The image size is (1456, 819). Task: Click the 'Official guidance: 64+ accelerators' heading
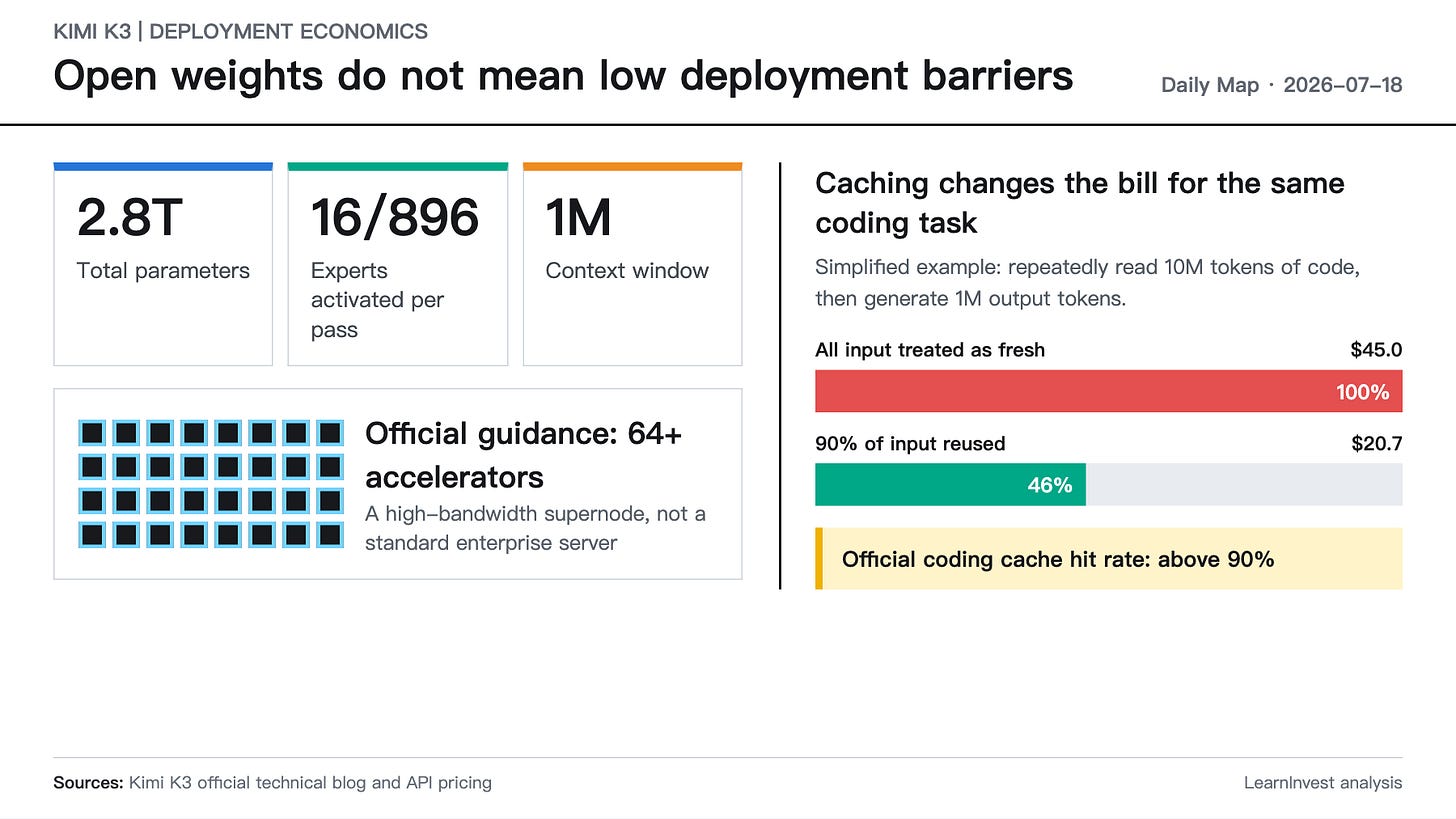pos(523,455)
